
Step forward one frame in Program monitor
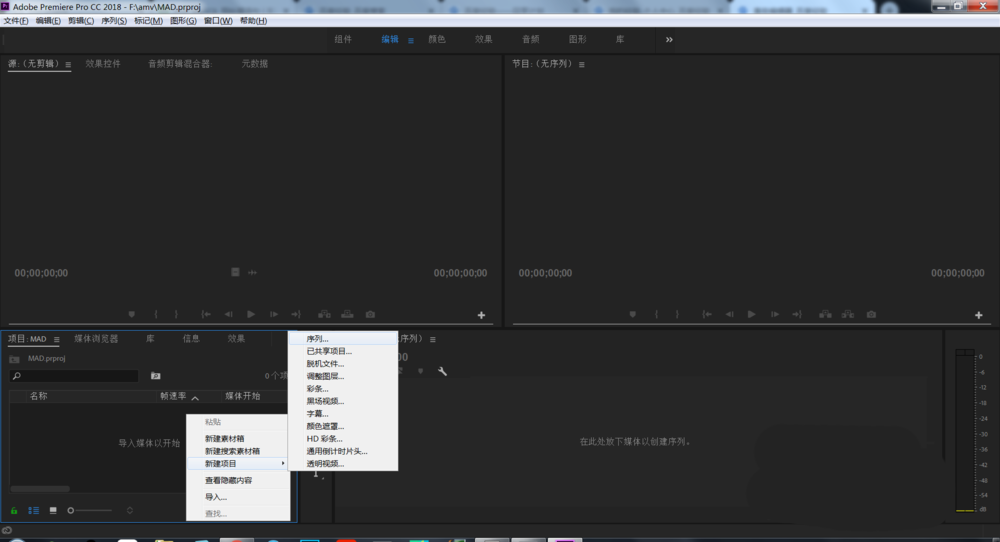click(x=774, y=314)
